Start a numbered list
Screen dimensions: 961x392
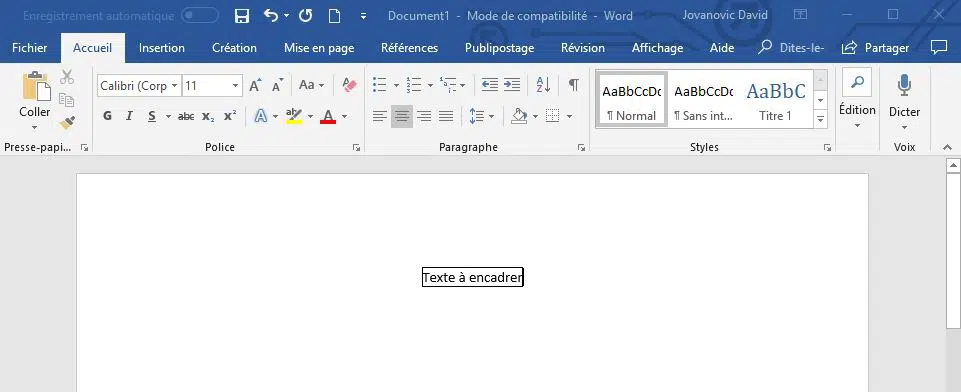(414, 85)
